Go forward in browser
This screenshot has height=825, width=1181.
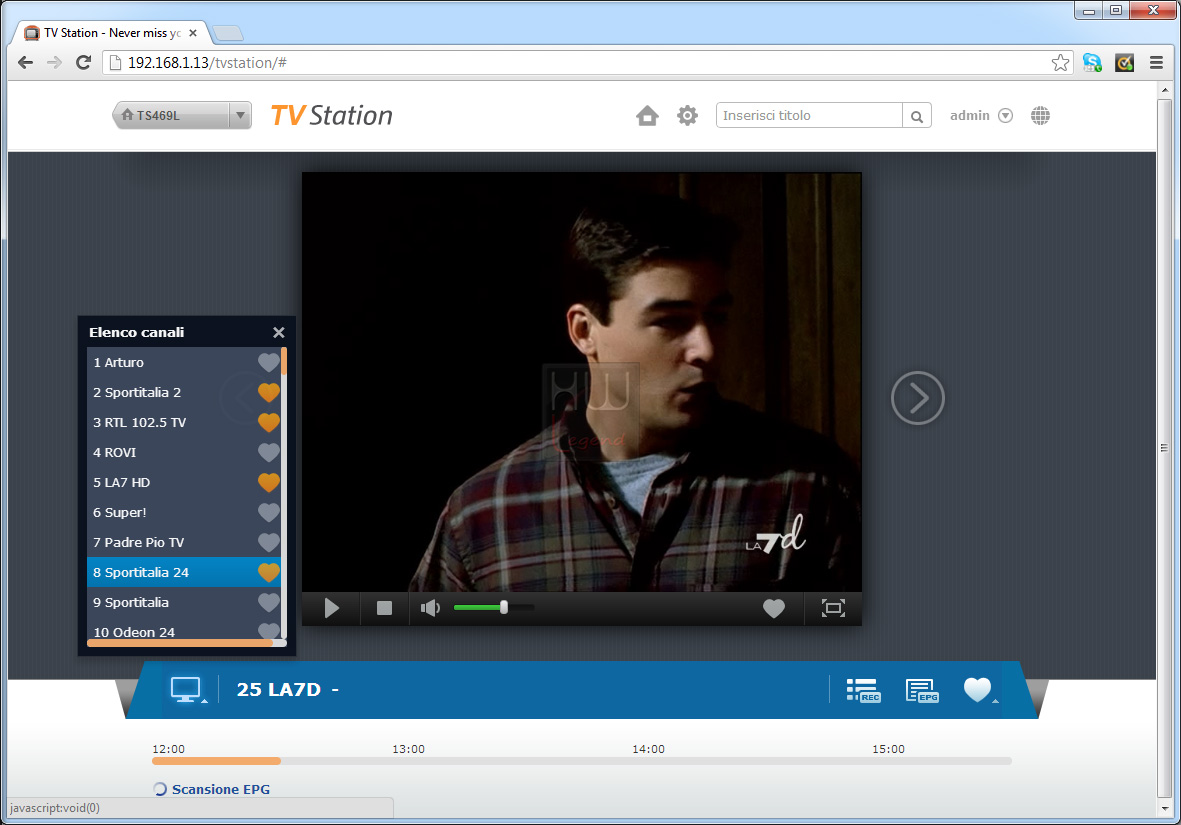pyautogui.click(x=54, y=63)
